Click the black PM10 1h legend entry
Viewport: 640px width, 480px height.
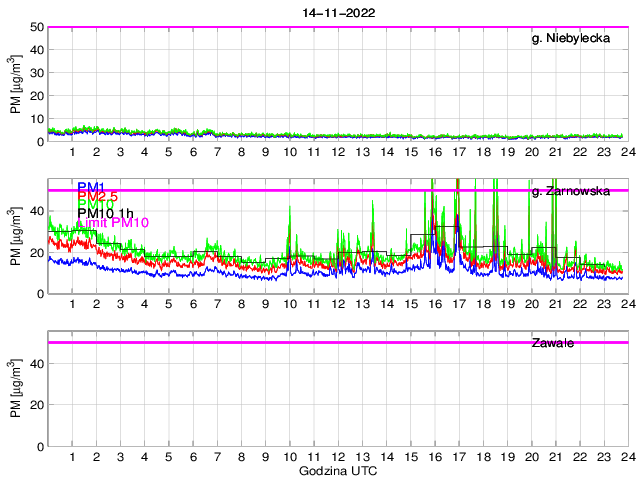106,212
